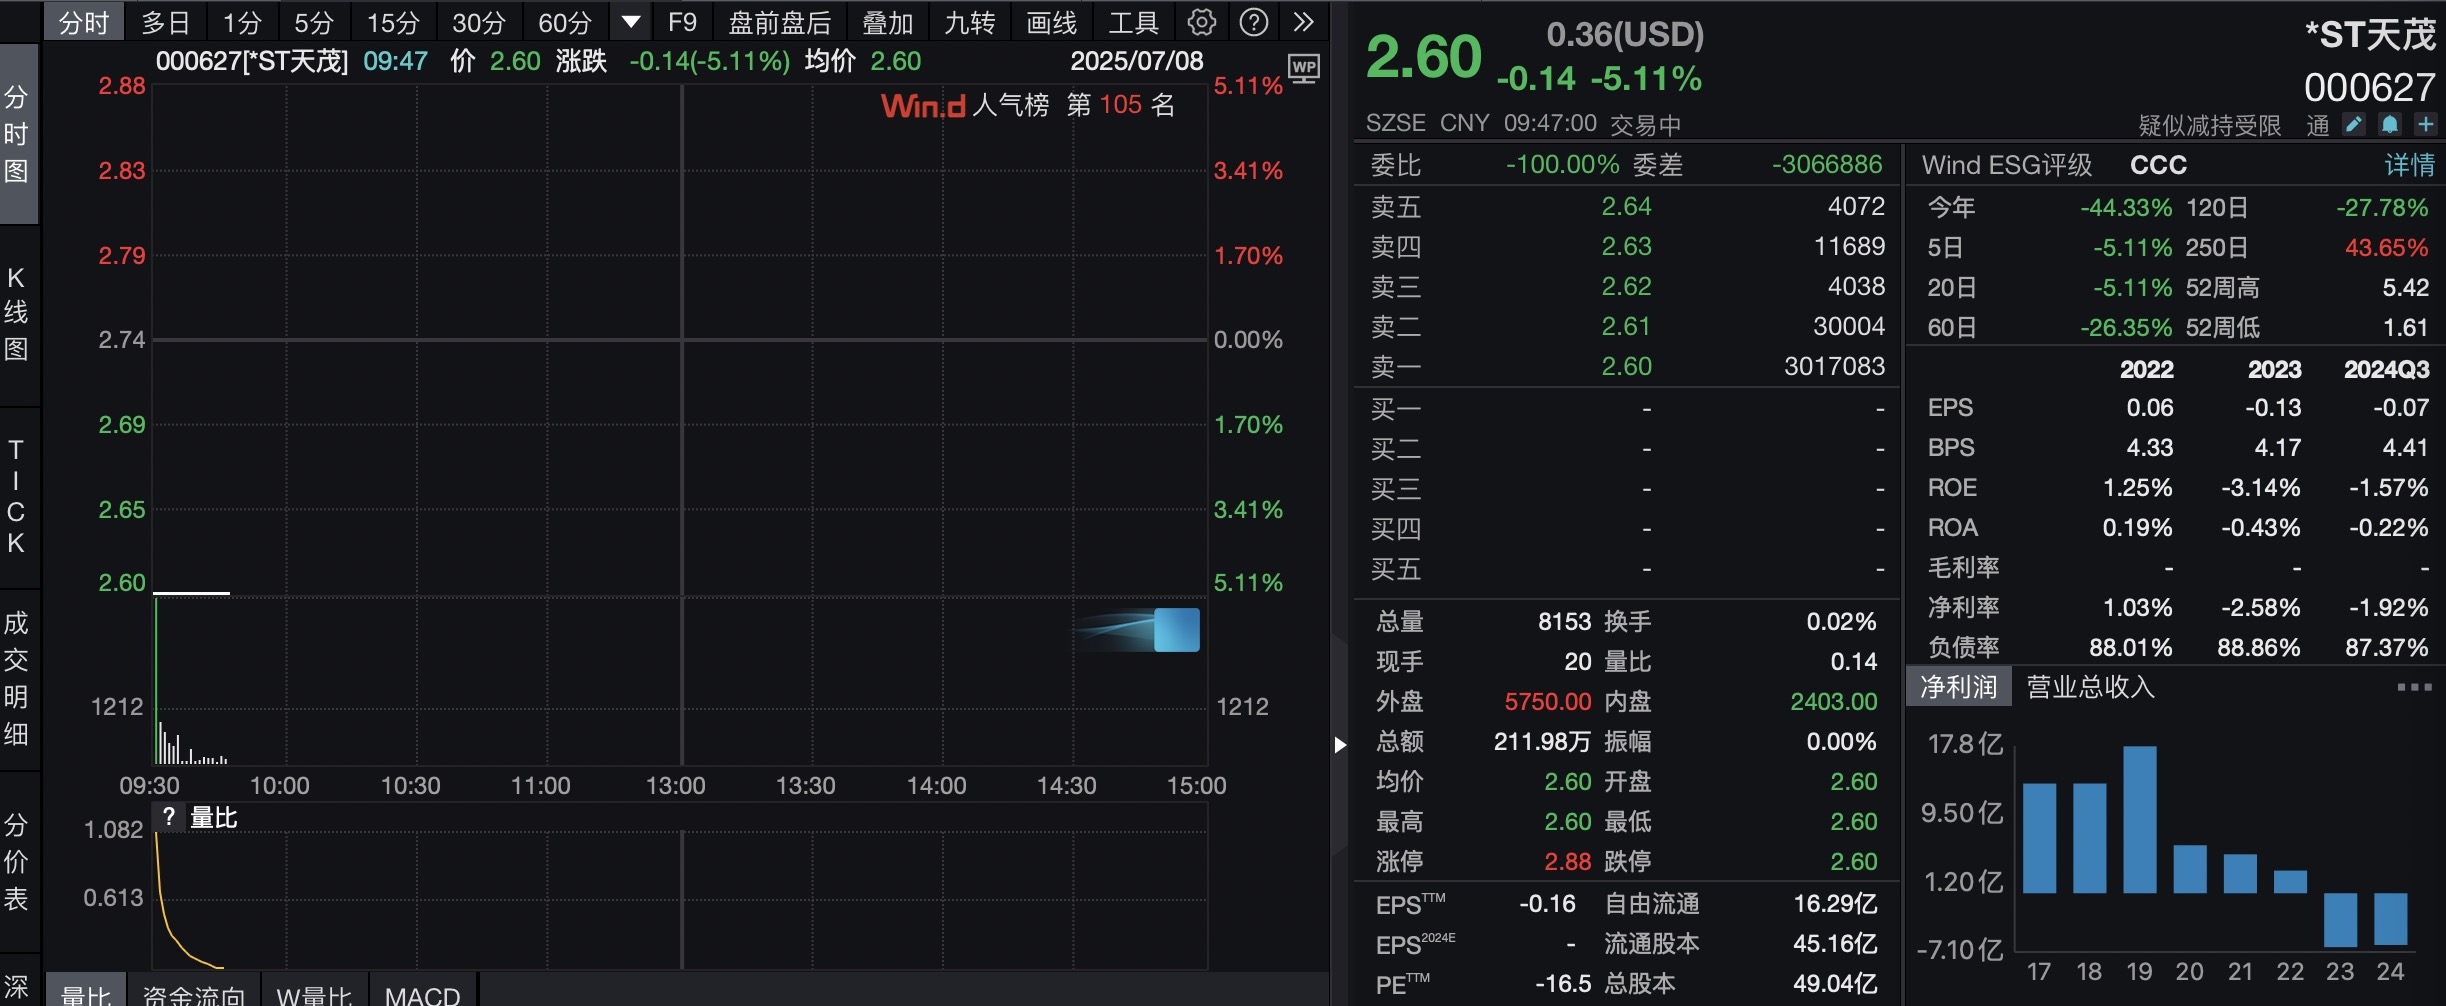Switch to the 营业总收入 view
The image size is (2446, 1006).
point(2090,687)
